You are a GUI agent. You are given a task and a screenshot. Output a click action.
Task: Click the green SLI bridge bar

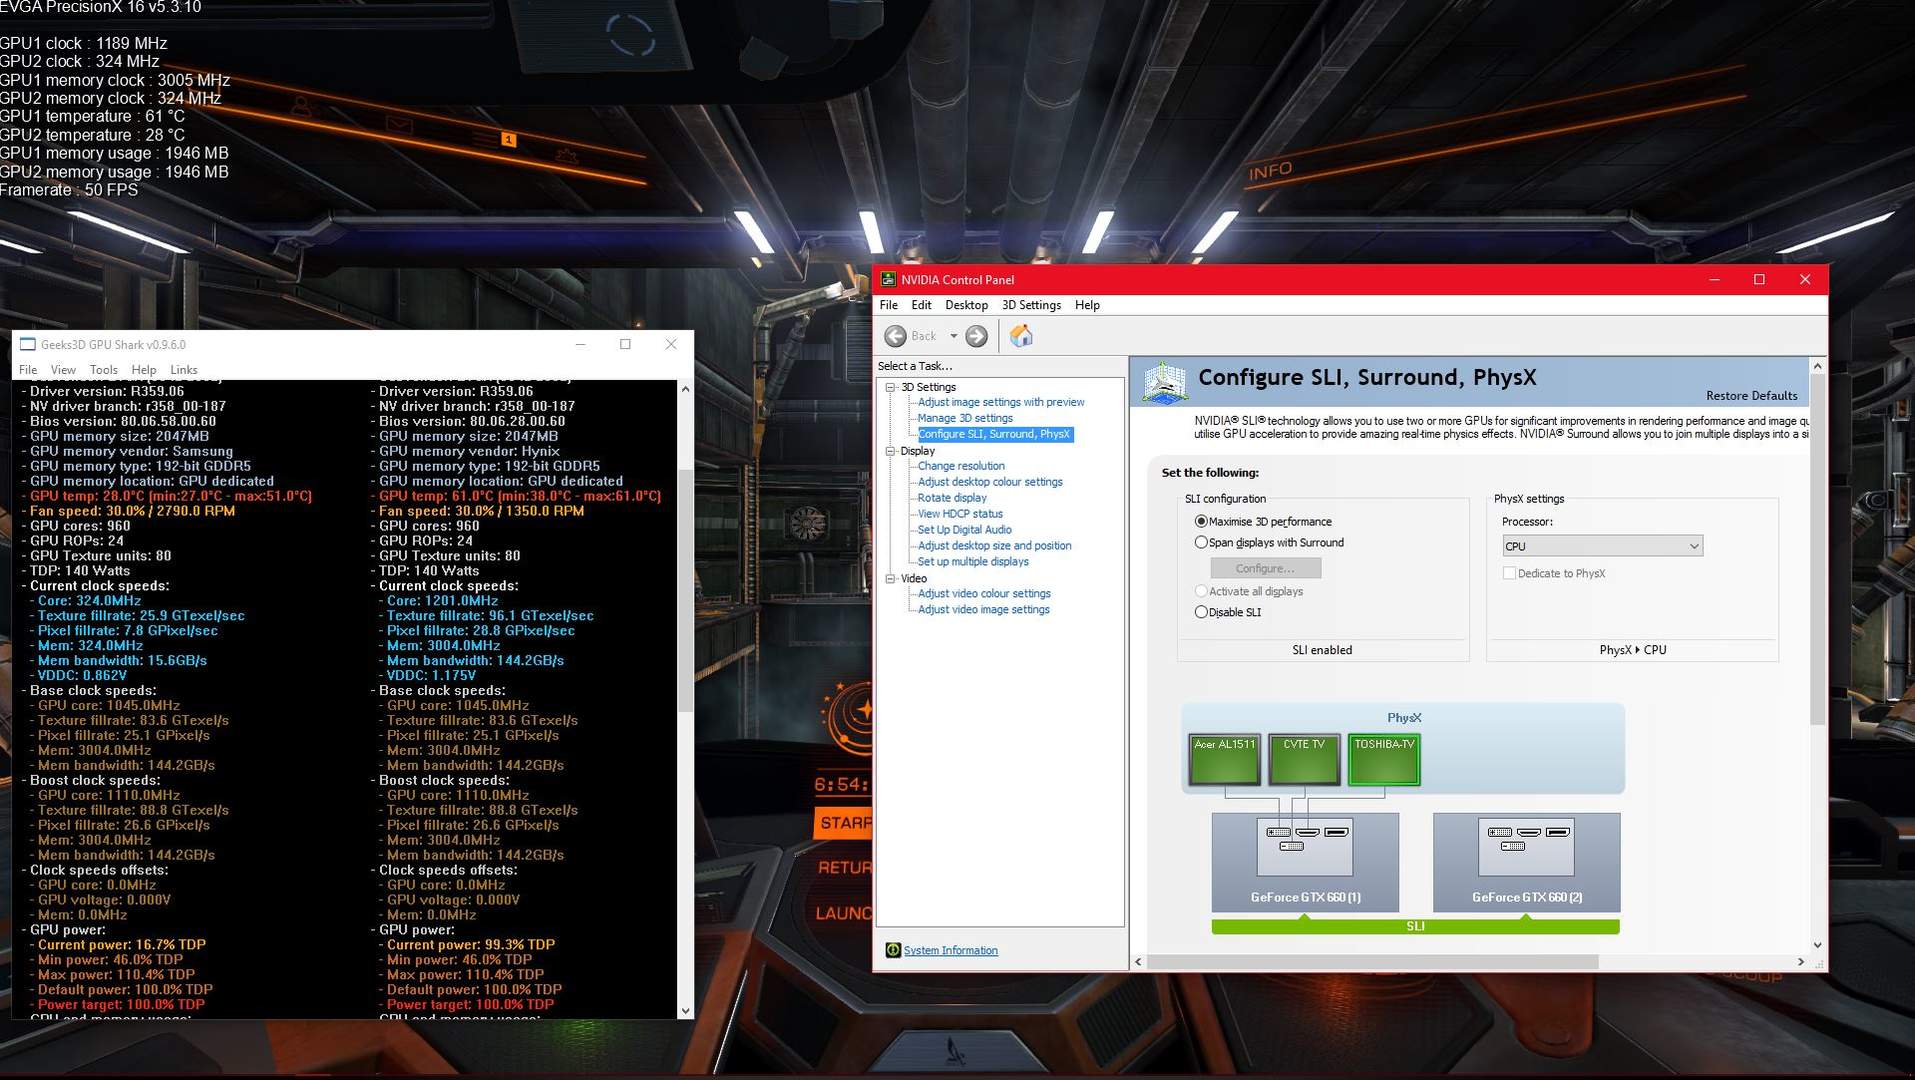[1415, 927]
